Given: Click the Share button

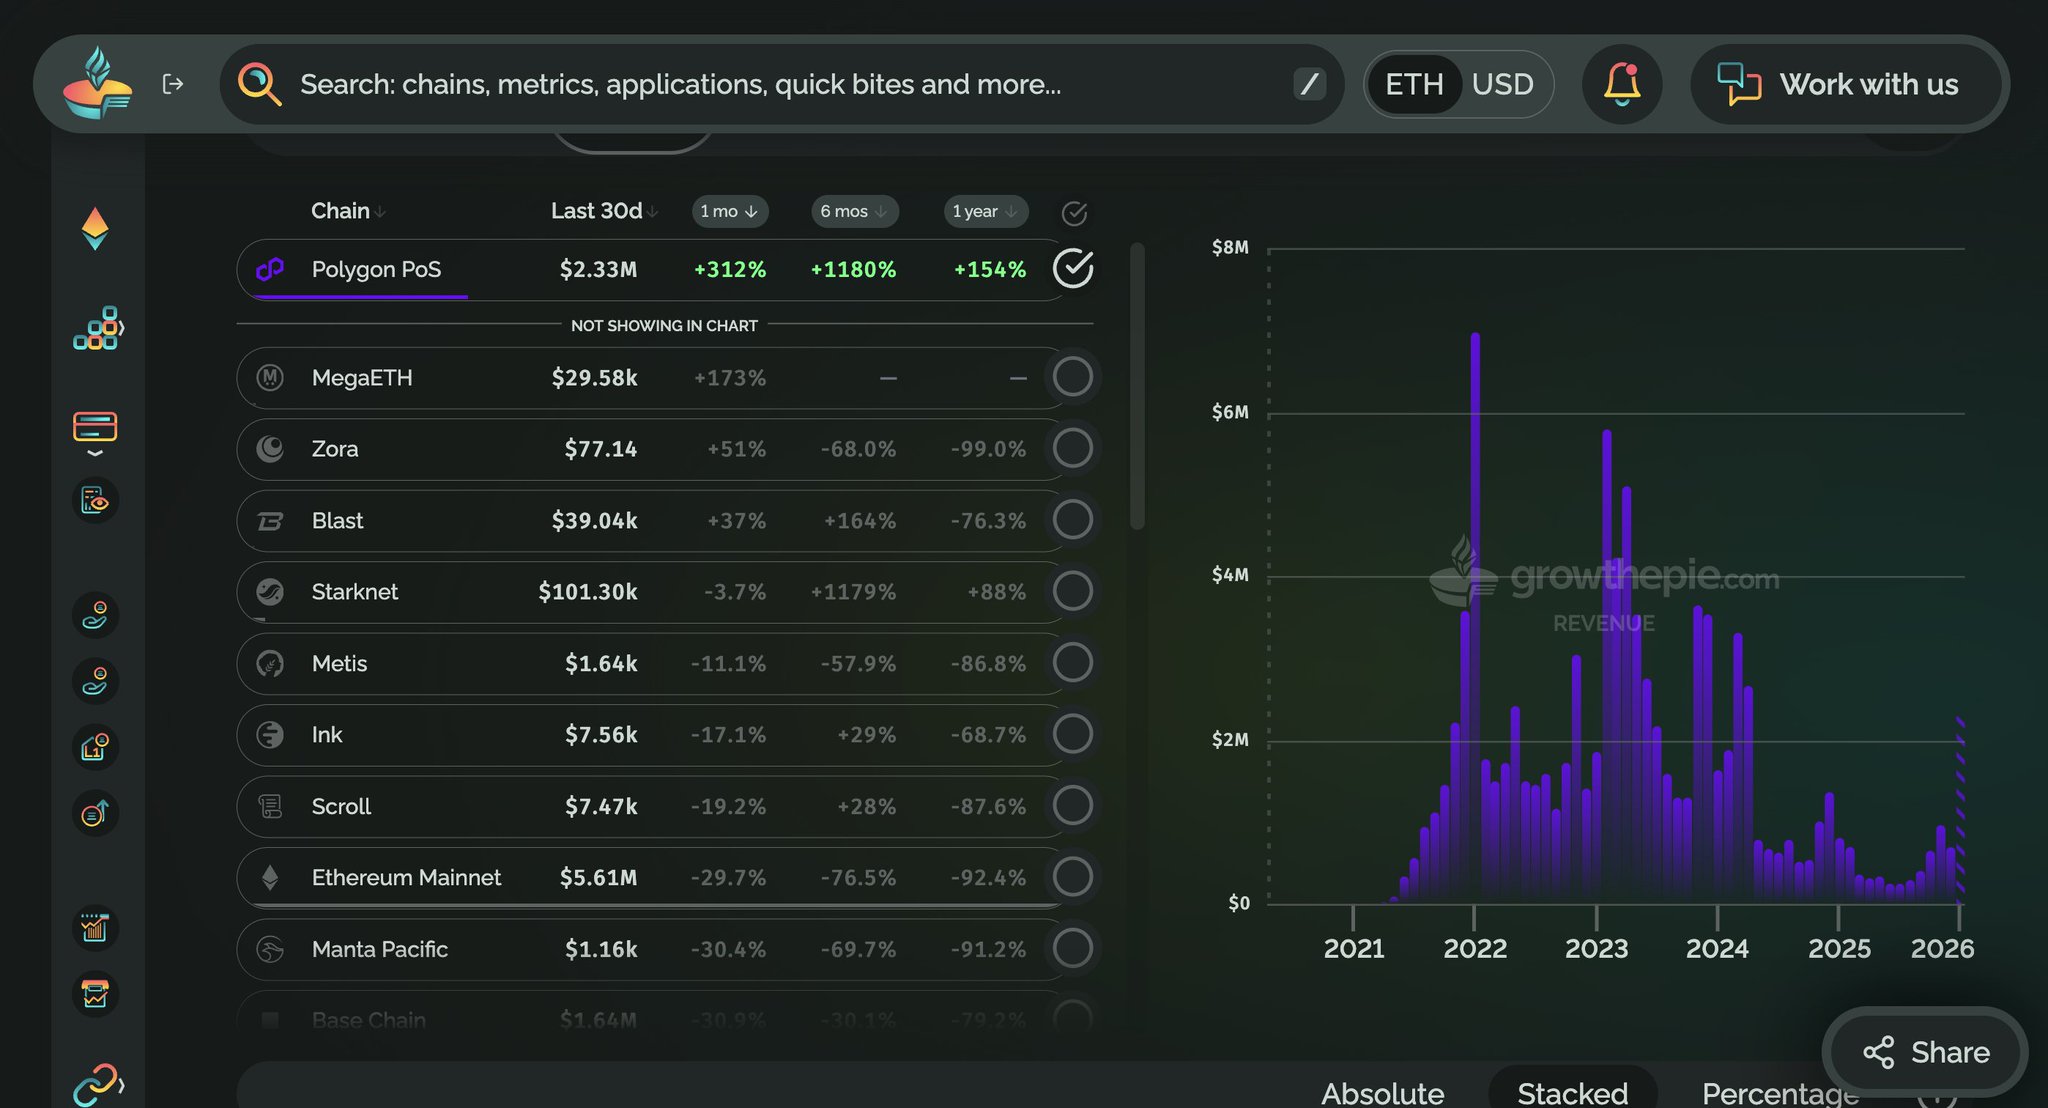Looking at the screenshot, I should 1926,1052.
